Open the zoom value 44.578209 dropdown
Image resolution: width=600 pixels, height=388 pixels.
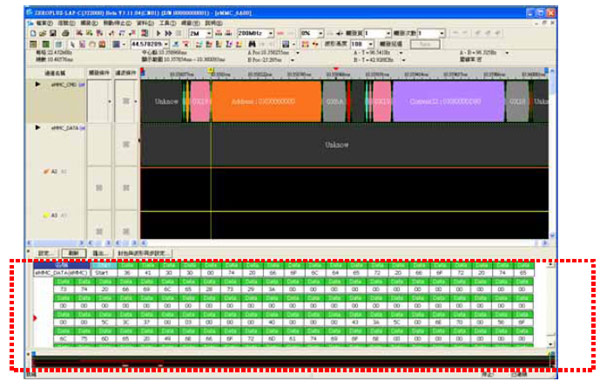[166, 44]
